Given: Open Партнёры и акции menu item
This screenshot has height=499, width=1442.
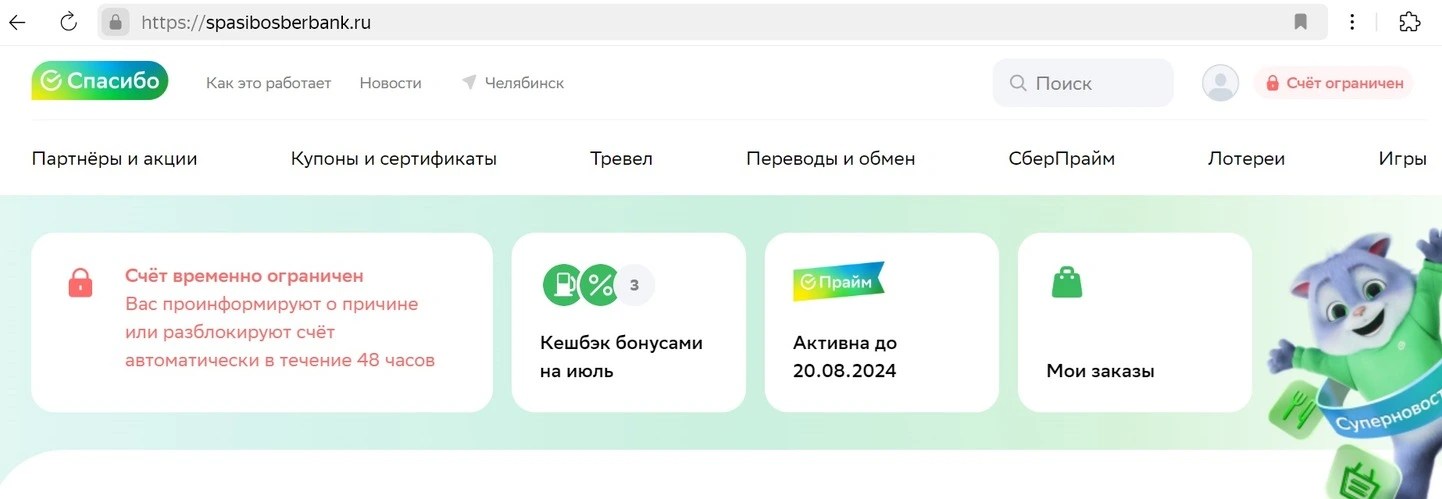Looking at the screenshot, I should (114, 158).
